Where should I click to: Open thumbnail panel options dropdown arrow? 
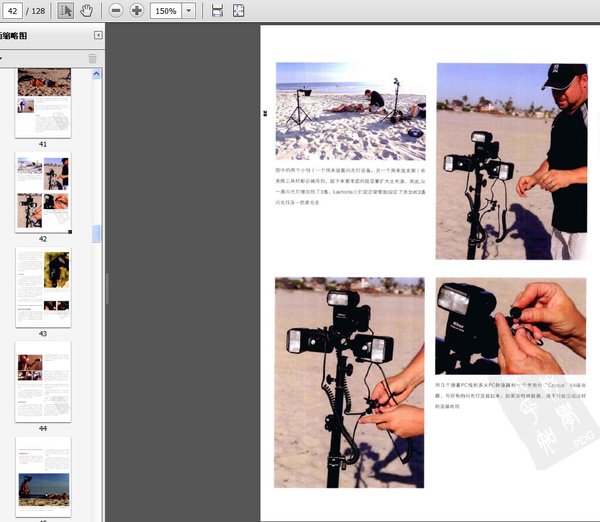tap(3, 59)
